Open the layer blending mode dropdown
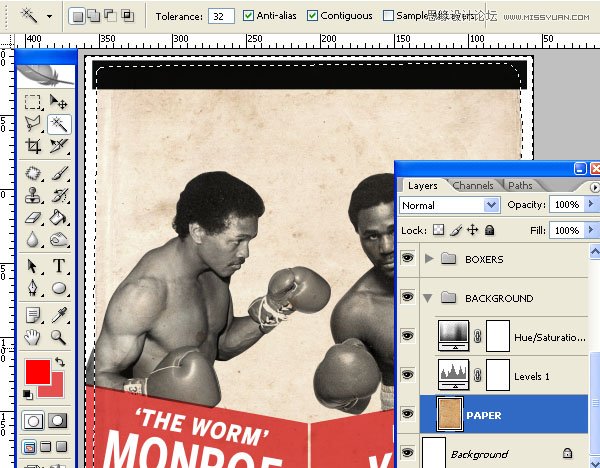 [449, 205]
